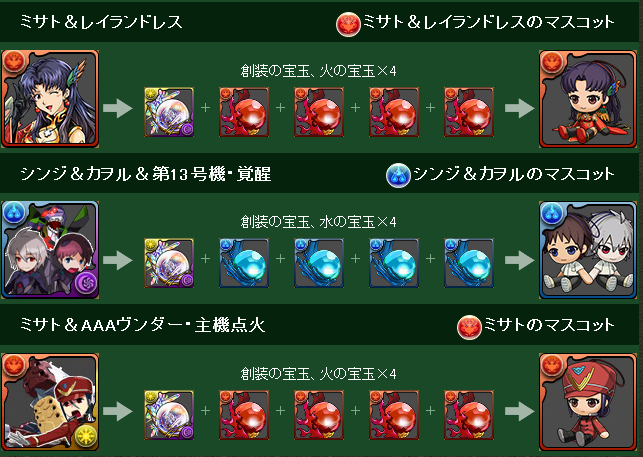This screenshot has height=457, width=643.
Task: Open the ミサトのマスコット result icon
Action: [x=588, y=402]
